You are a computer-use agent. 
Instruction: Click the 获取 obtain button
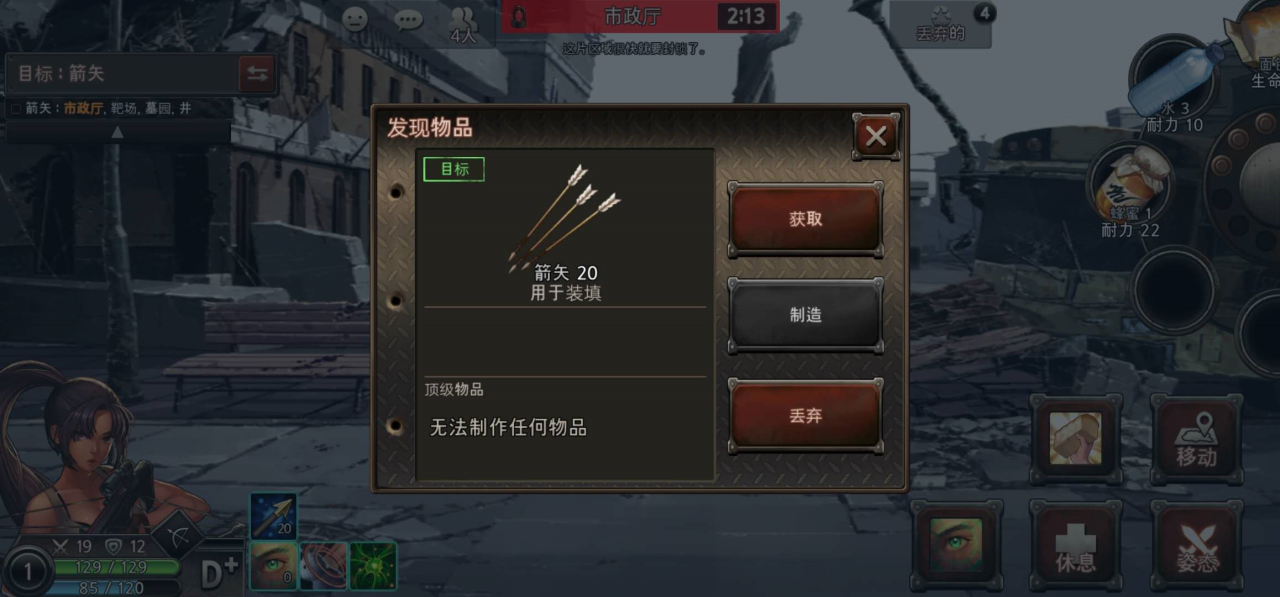click(805, 219)
